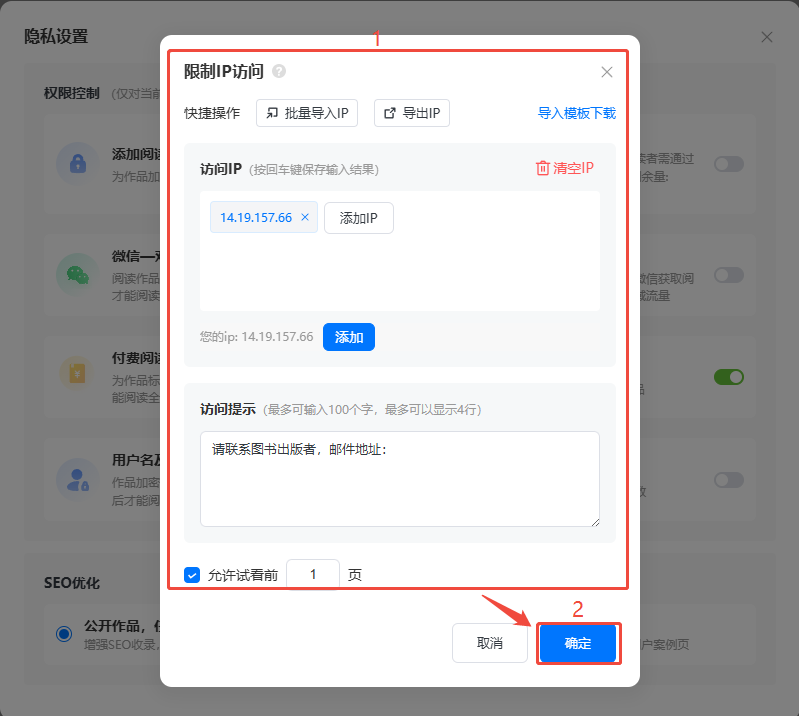Confirm with the blue 确定 button
The image size is (799, 716).
coord(578,643)
